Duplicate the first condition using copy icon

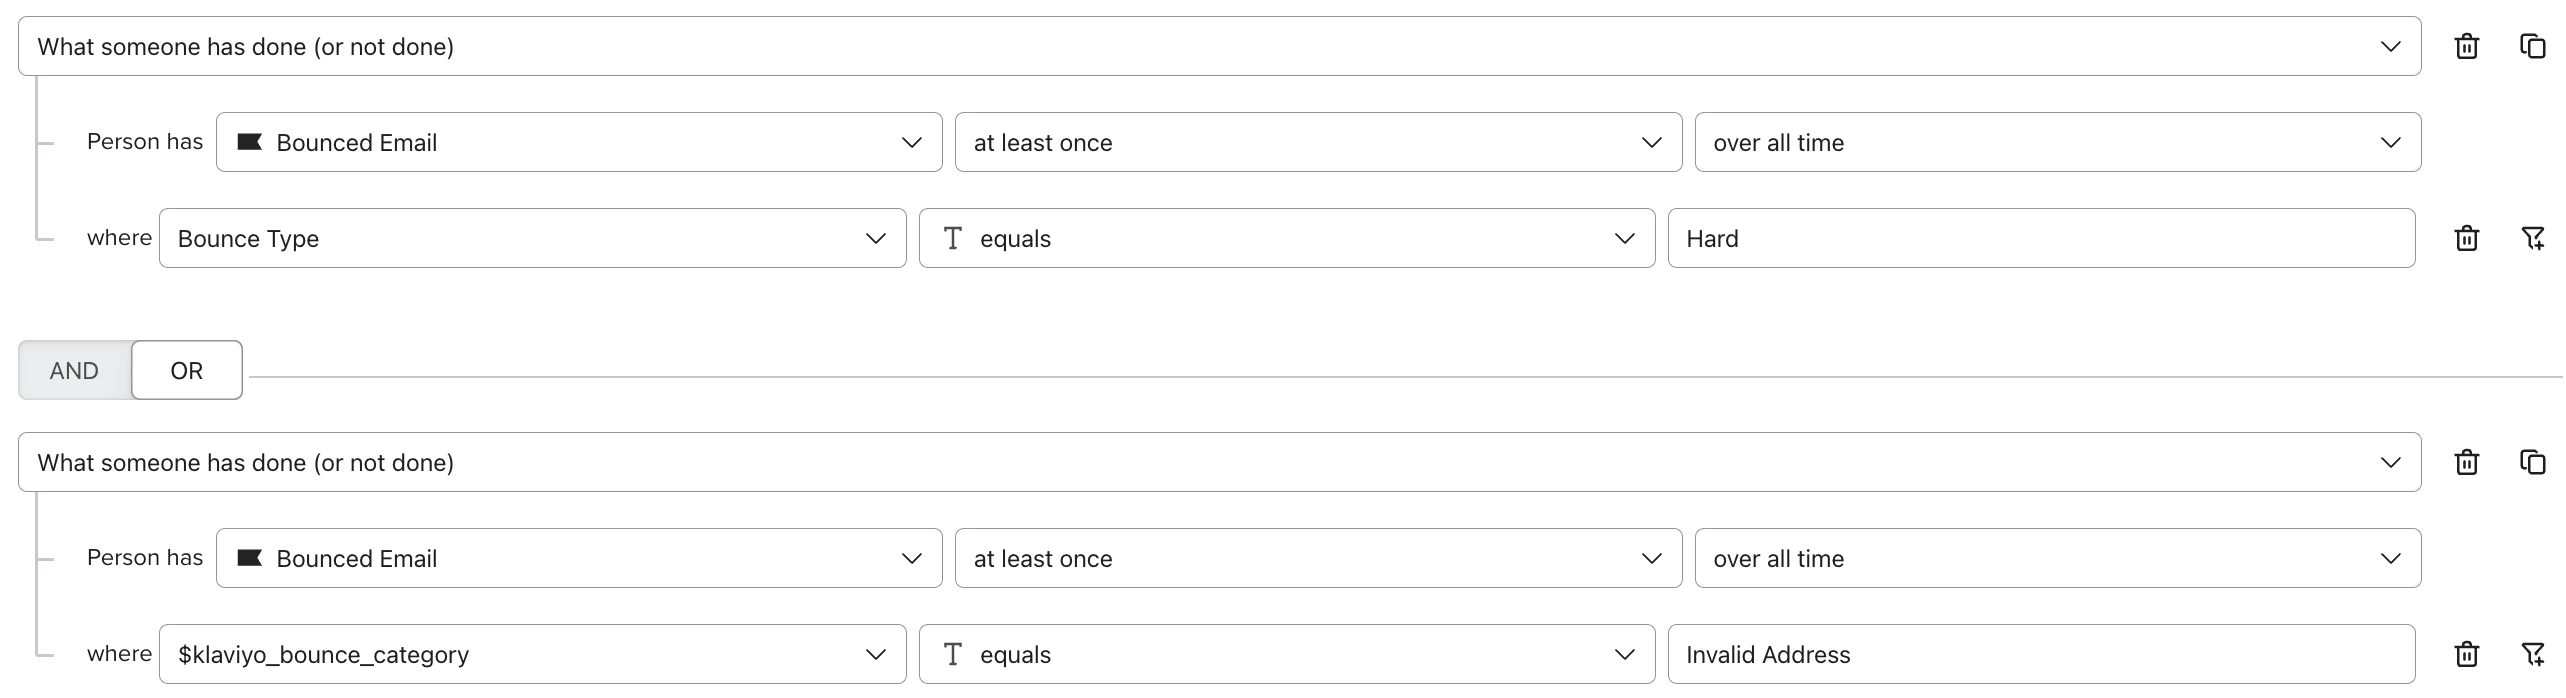pyautogui.click(x=2532, y=46)
